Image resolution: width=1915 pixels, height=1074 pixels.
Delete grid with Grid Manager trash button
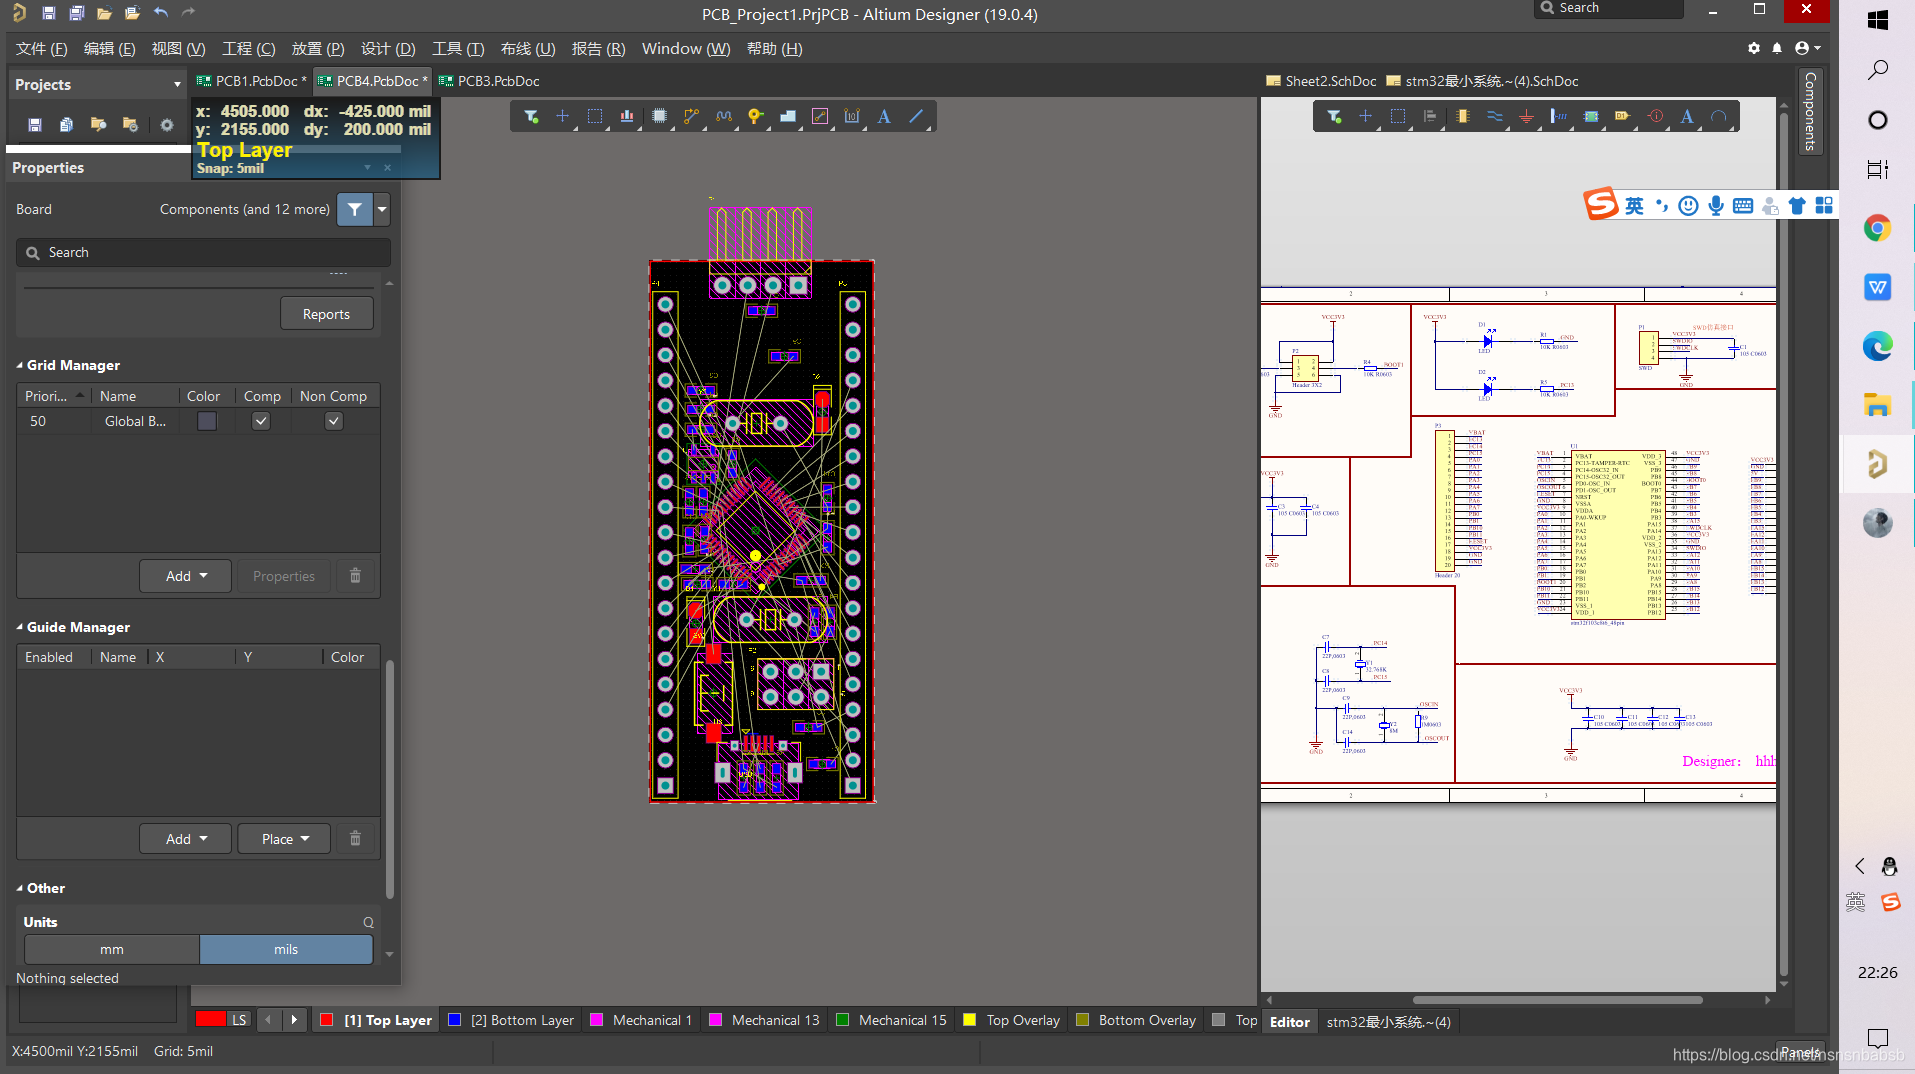[x=355, y=576]
